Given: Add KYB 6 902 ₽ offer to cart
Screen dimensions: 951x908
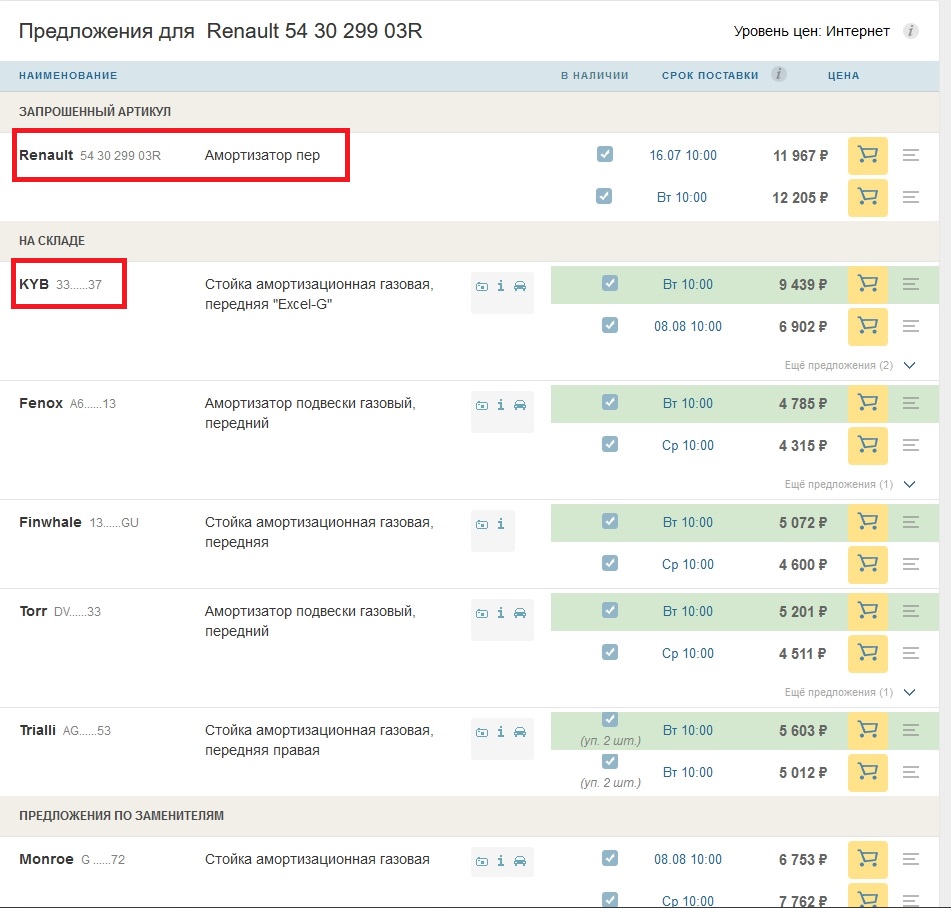Looking at the screenshot, I should tap(867, 326).
